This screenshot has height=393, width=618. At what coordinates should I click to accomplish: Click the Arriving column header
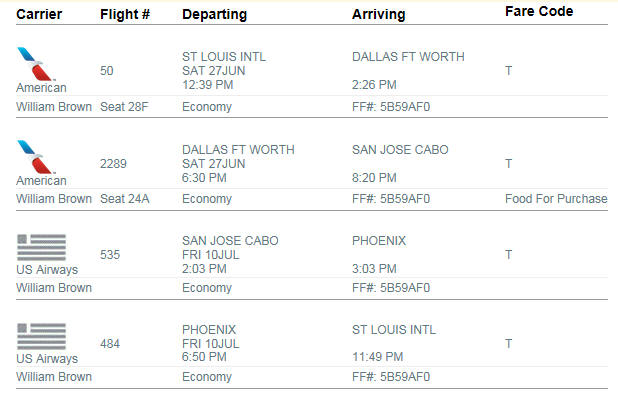378,15
